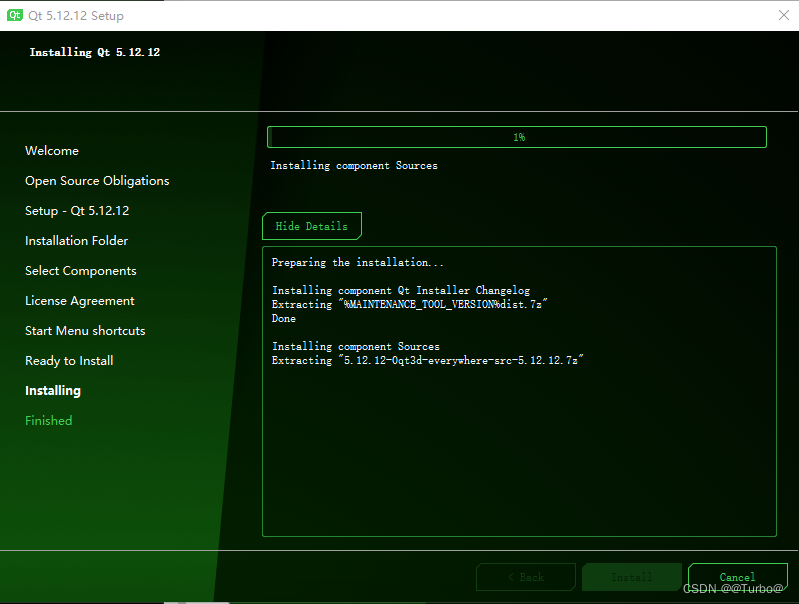Select the License Agreement step

pos(79,301)
